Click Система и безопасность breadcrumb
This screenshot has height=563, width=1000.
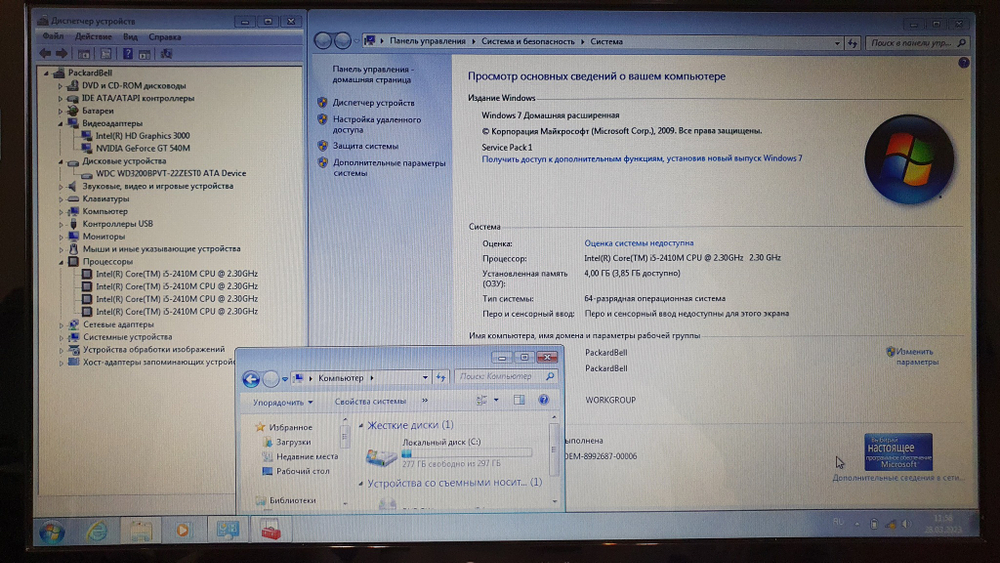point(527,41)
